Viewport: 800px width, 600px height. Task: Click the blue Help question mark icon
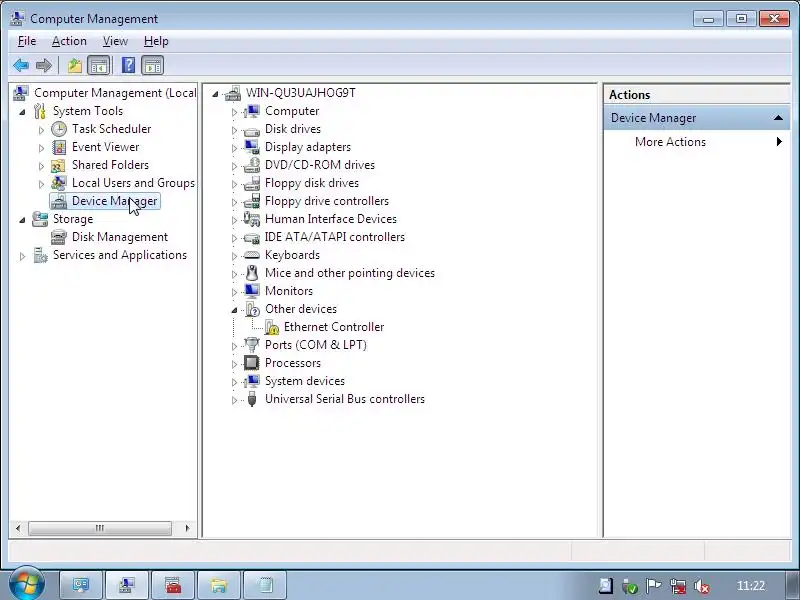129,65
